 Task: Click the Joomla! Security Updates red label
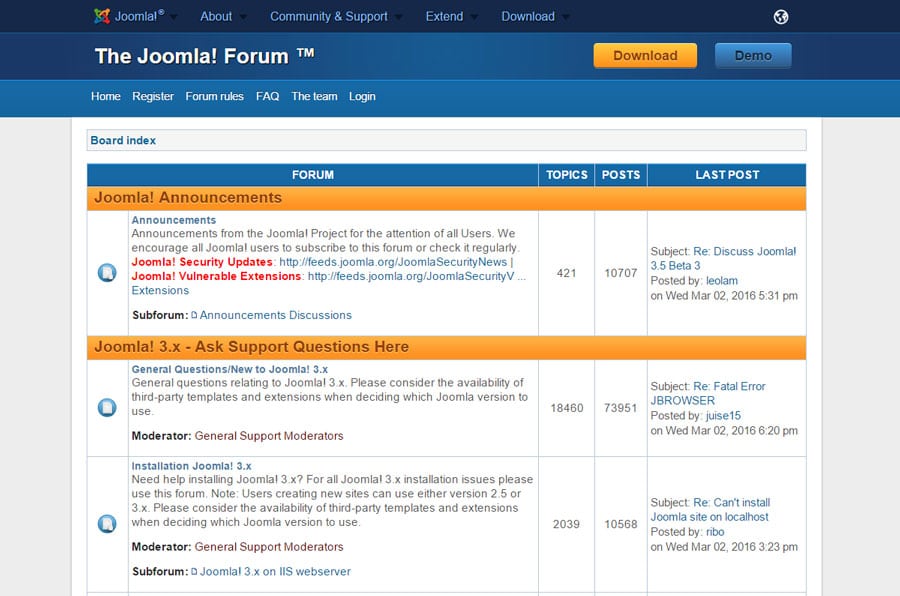[202, 262]
